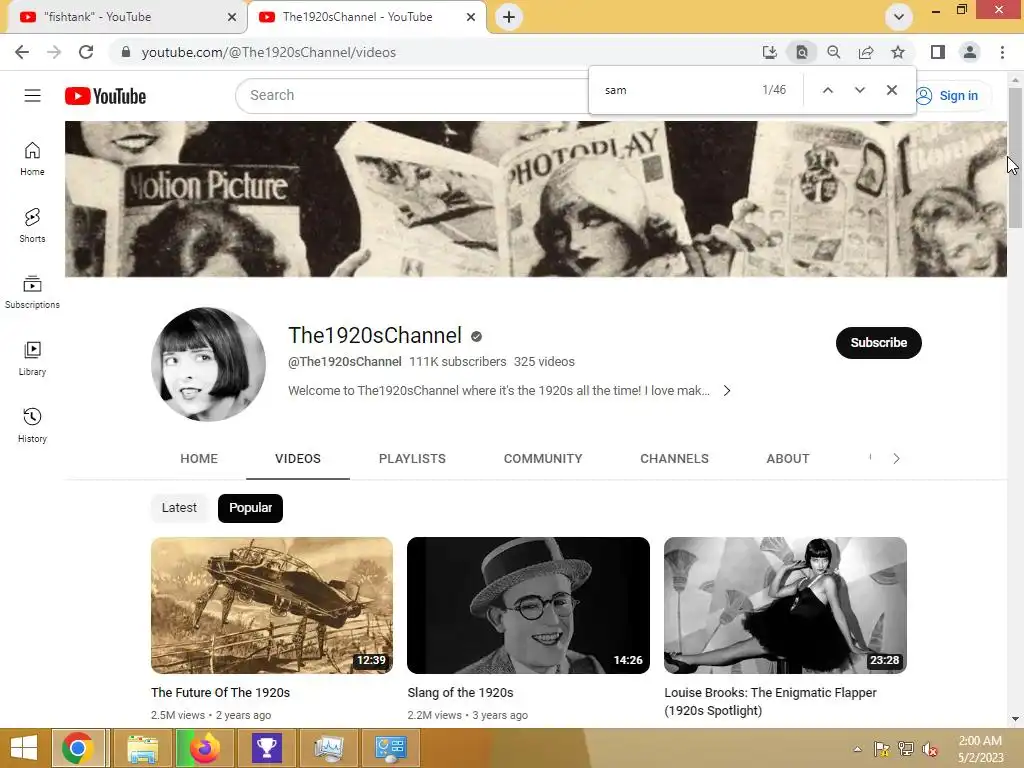The height and width of the screenshot is (768, 1024).
Task: Open The Future Of The 1920s thumbnail
Action: [272, 605]
